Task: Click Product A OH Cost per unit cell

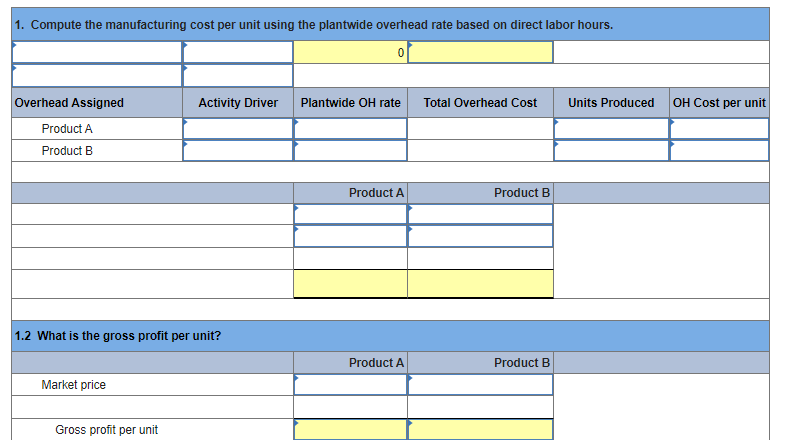Action: tap(719, 129)
